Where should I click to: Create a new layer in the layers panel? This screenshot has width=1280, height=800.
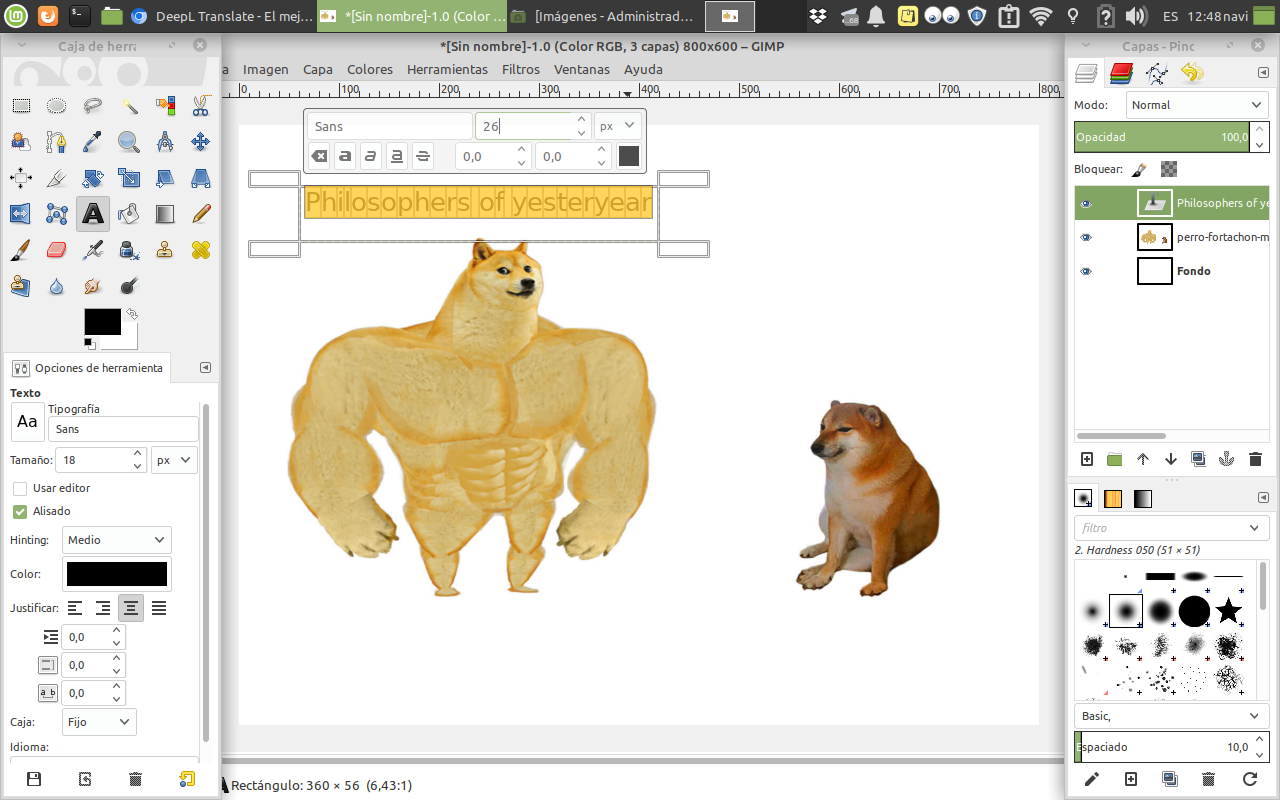[1087, 459]
